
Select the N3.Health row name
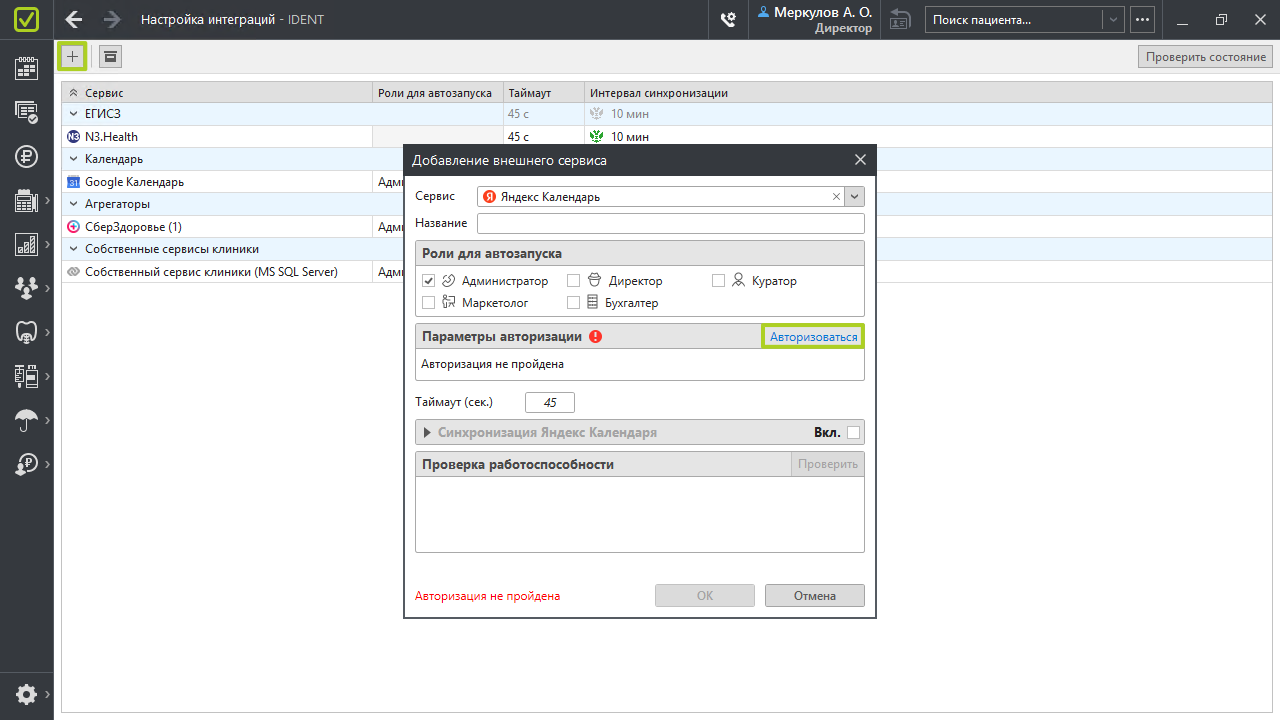(111, 137)
